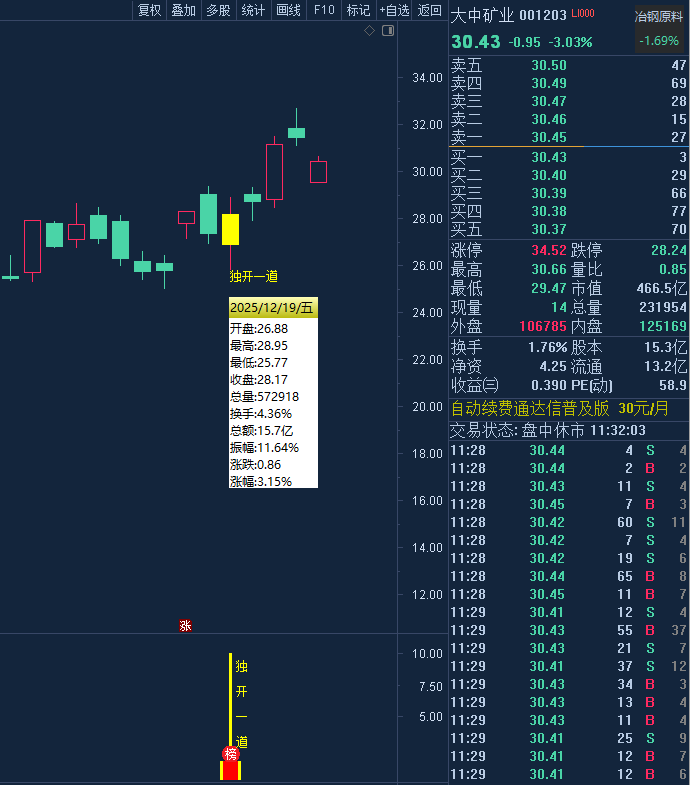Click the LI000 tag beside stock code
This screenshot has width=690, height=785.
click(582, 14)
